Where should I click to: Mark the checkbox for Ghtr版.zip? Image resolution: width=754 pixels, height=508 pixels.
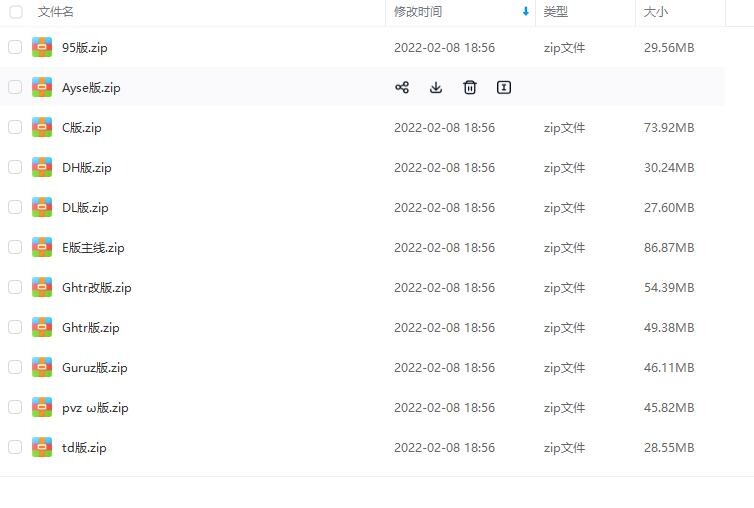pyautogui.click(x=15, y=327)
